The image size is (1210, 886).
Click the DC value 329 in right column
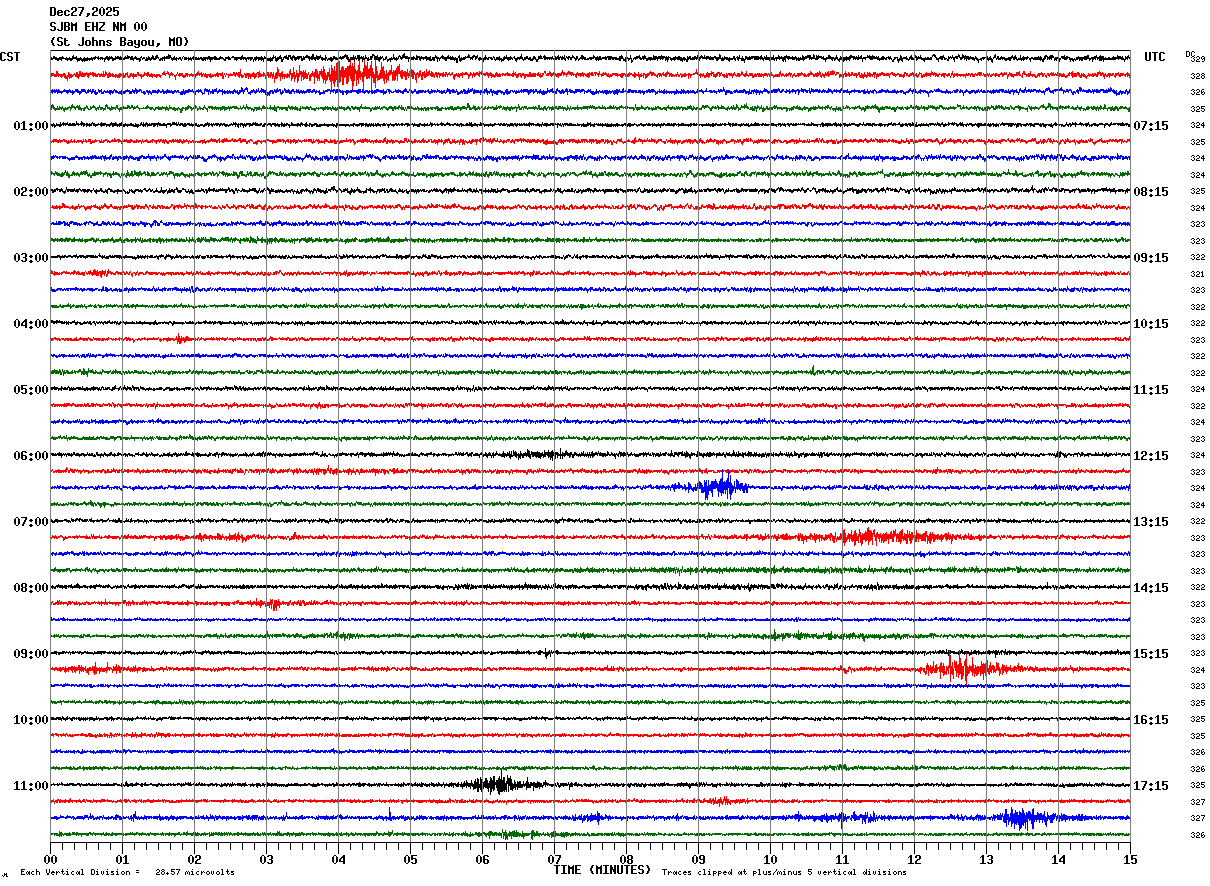[1198, 59]
